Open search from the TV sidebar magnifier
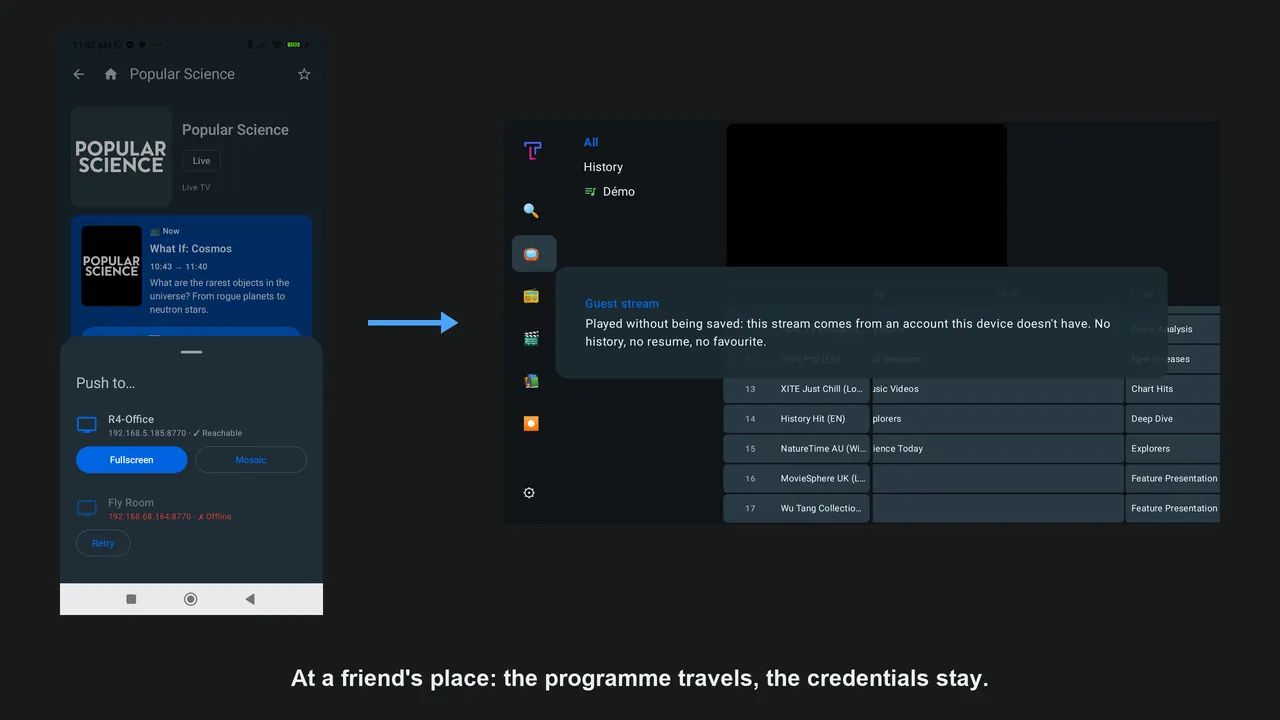Screen dimensions: 1280x720 pos(531,210)
